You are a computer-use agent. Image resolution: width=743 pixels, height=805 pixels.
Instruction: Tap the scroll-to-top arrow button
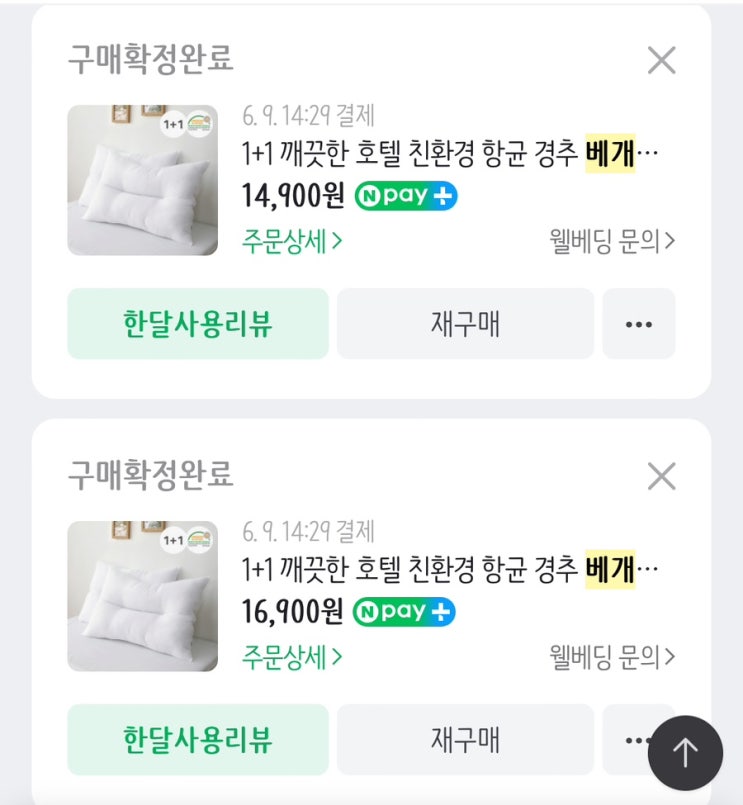point(685,753)
